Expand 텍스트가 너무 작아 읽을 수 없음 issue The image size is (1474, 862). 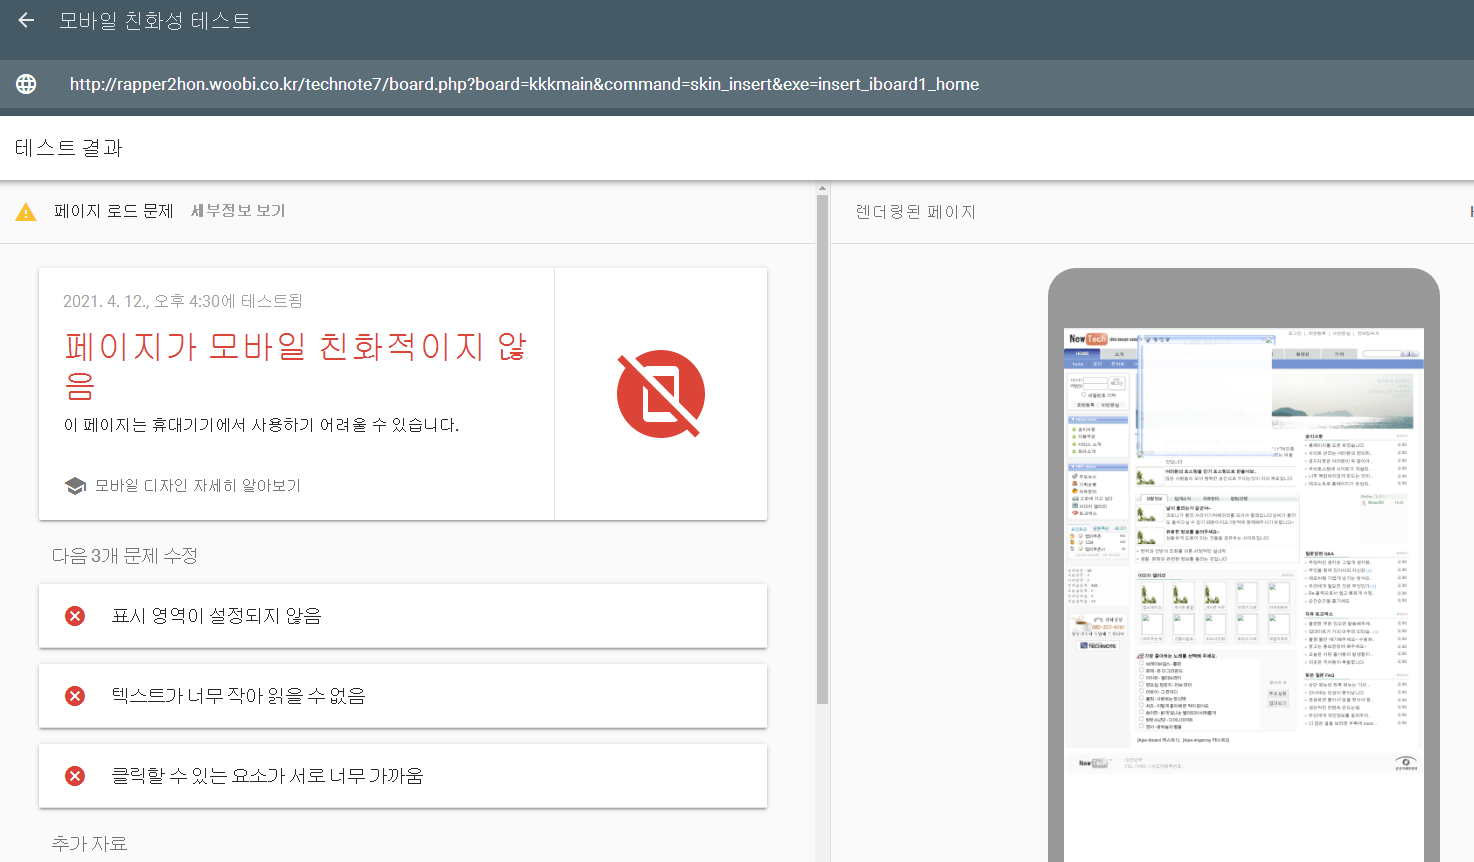pyautogui.click(x=403, y=696)
